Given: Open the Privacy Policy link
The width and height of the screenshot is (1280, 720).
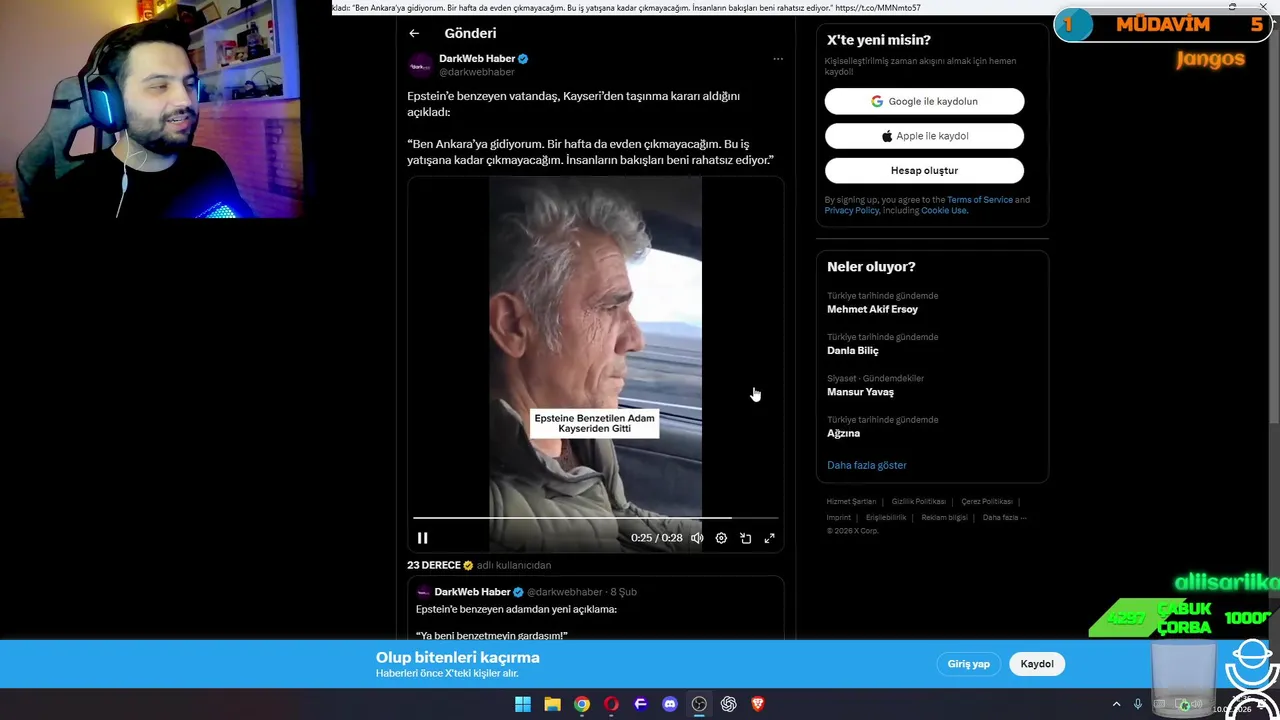Looking at the screenshot, I should (x=852, y=210).
